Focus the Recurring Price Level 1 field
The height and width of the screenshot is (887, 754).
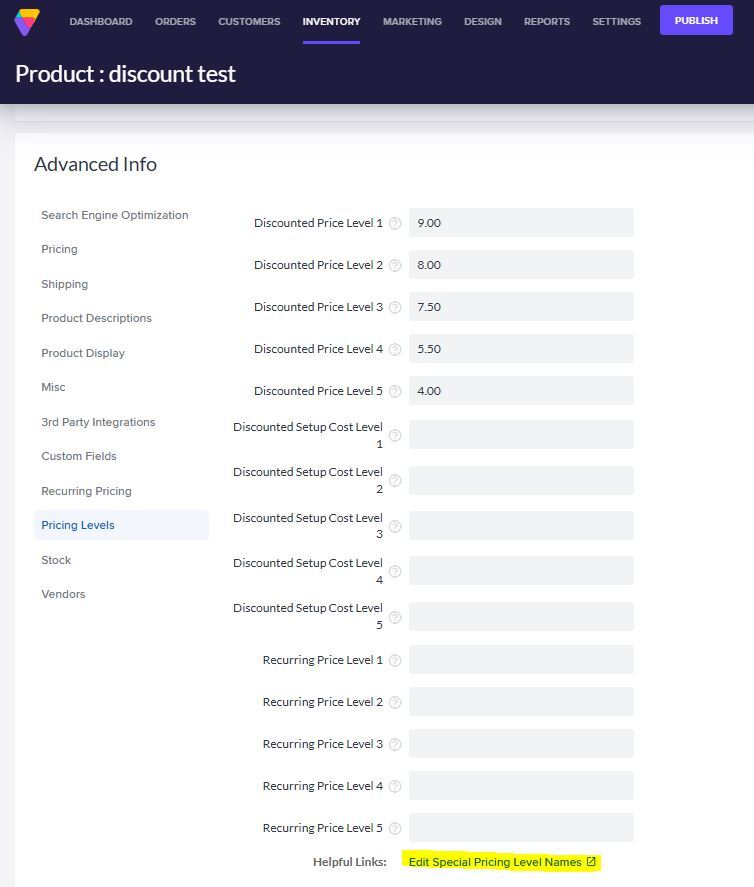(x=521, y=660)
